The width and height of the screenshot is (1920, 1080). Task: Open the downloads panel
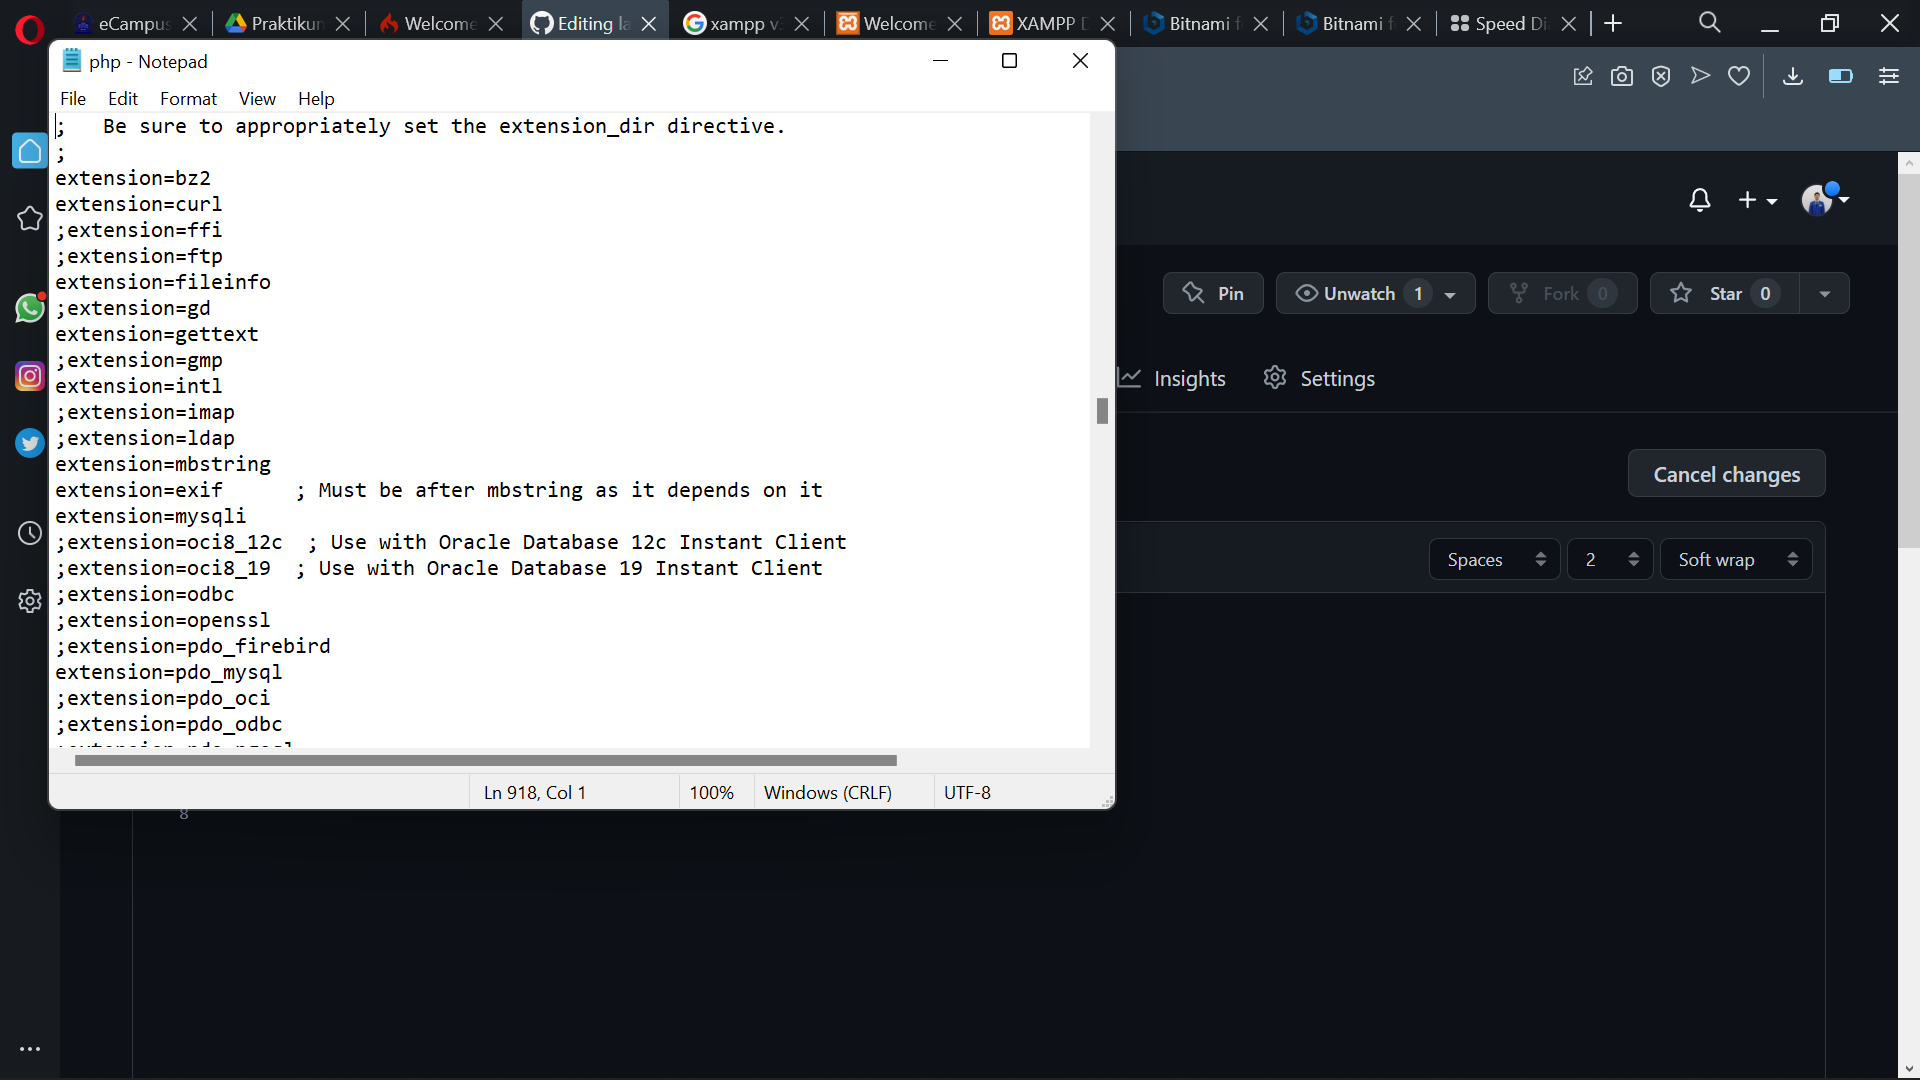tap(1792, 75)
